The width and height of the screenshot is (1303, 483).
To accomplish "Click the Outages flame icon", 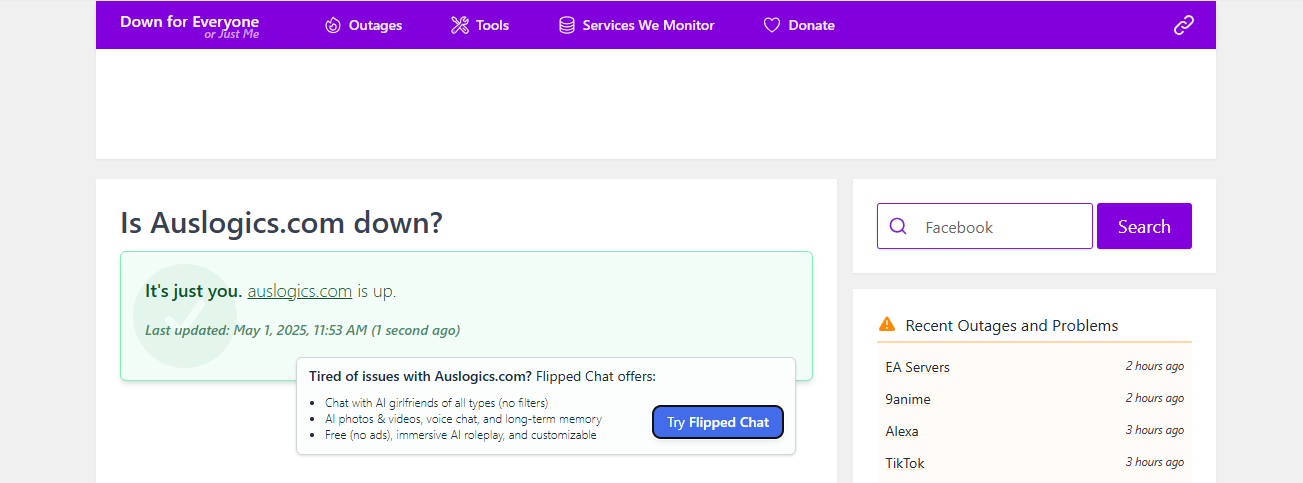I will 333,25.
